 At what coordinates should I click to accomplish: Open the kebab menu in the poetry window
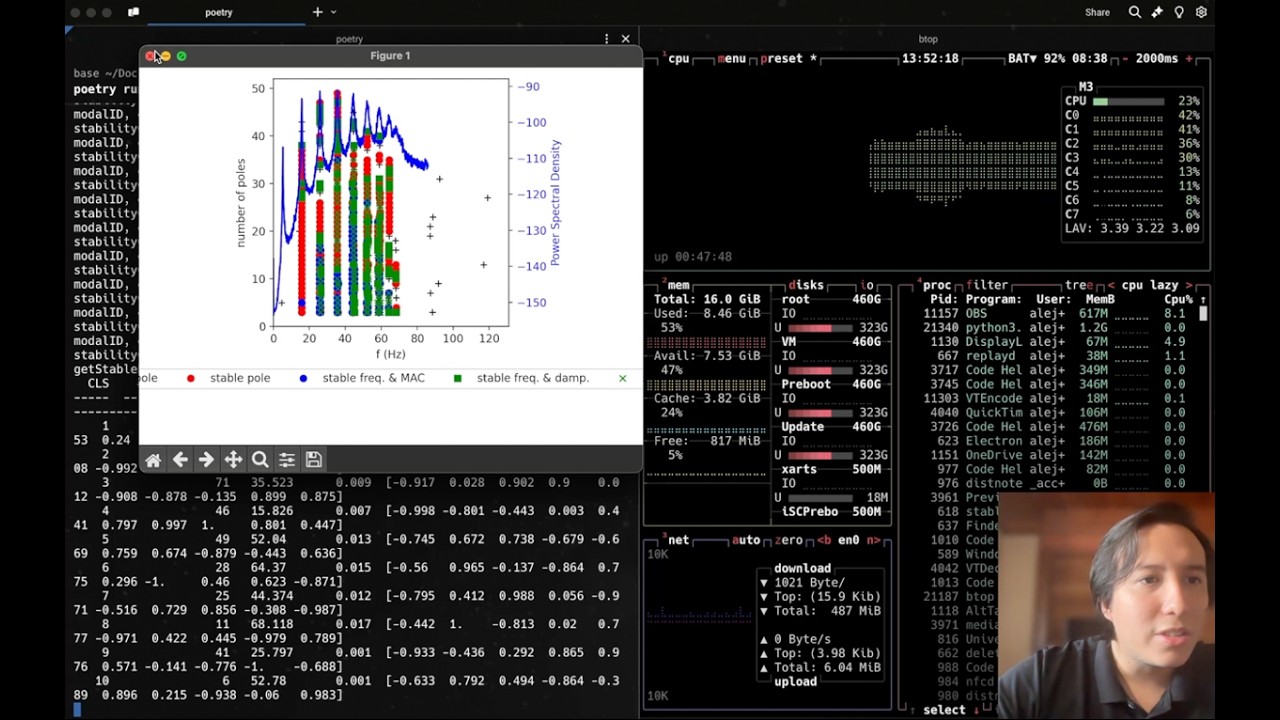tap(606, 37)
